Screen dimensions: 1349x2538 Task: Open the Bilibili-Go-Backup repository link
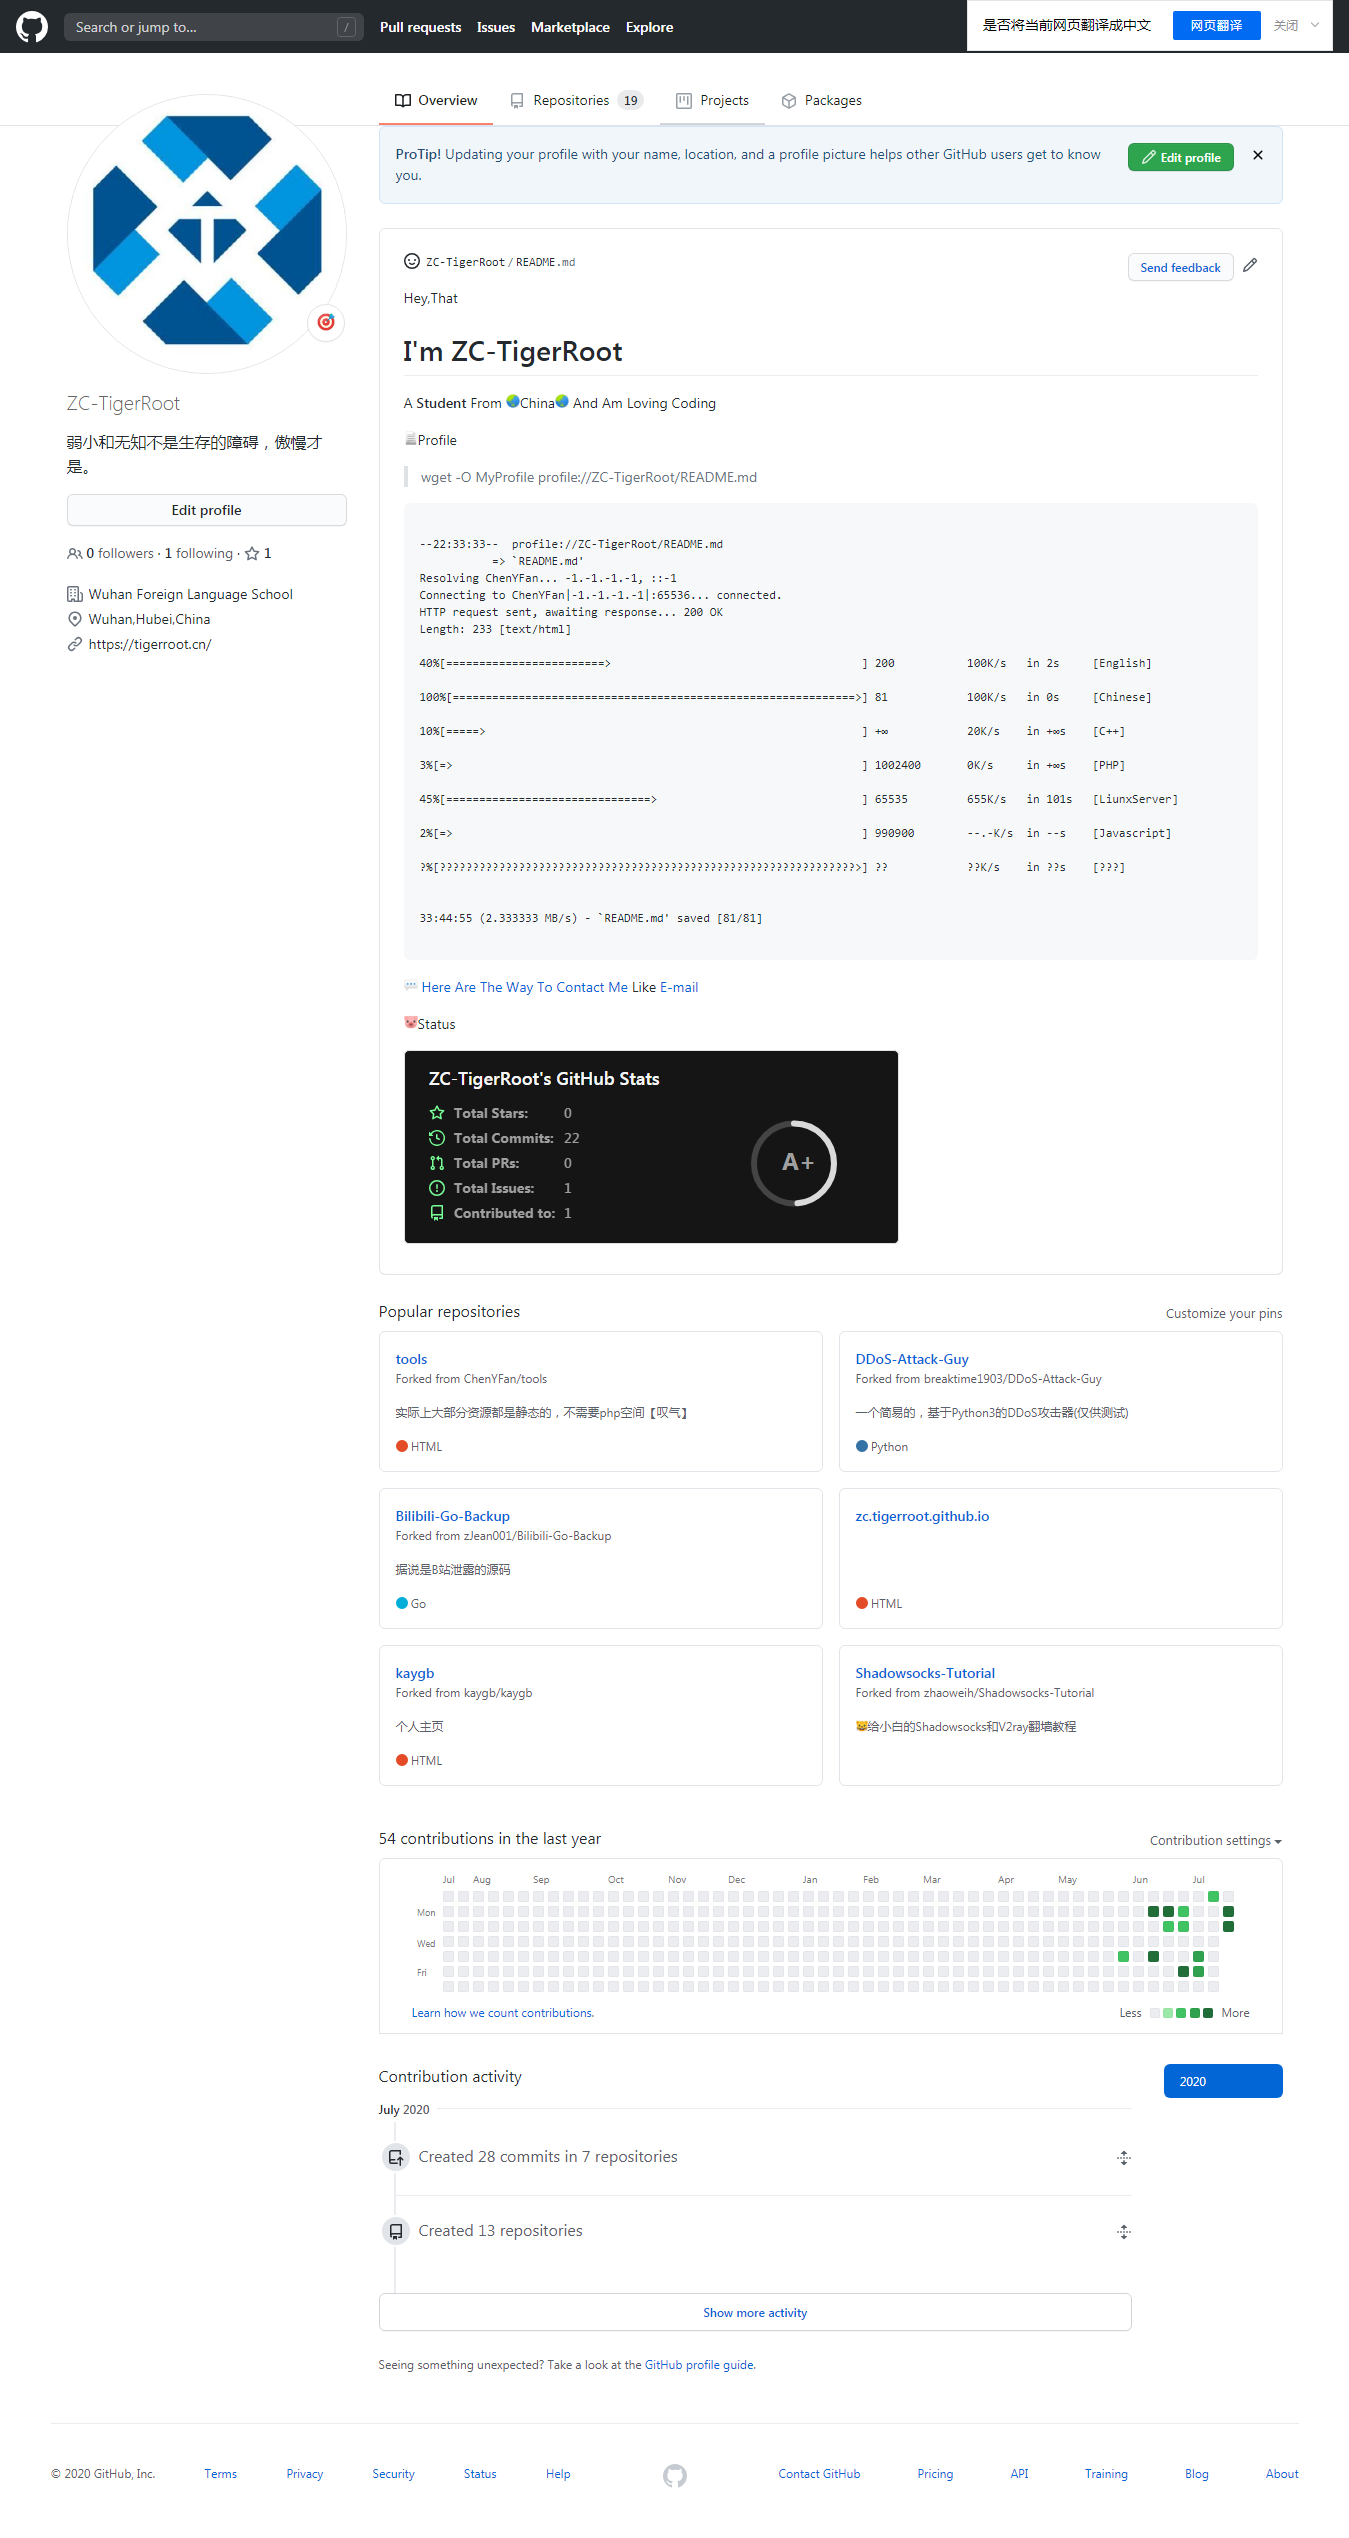pos(453,1516)
